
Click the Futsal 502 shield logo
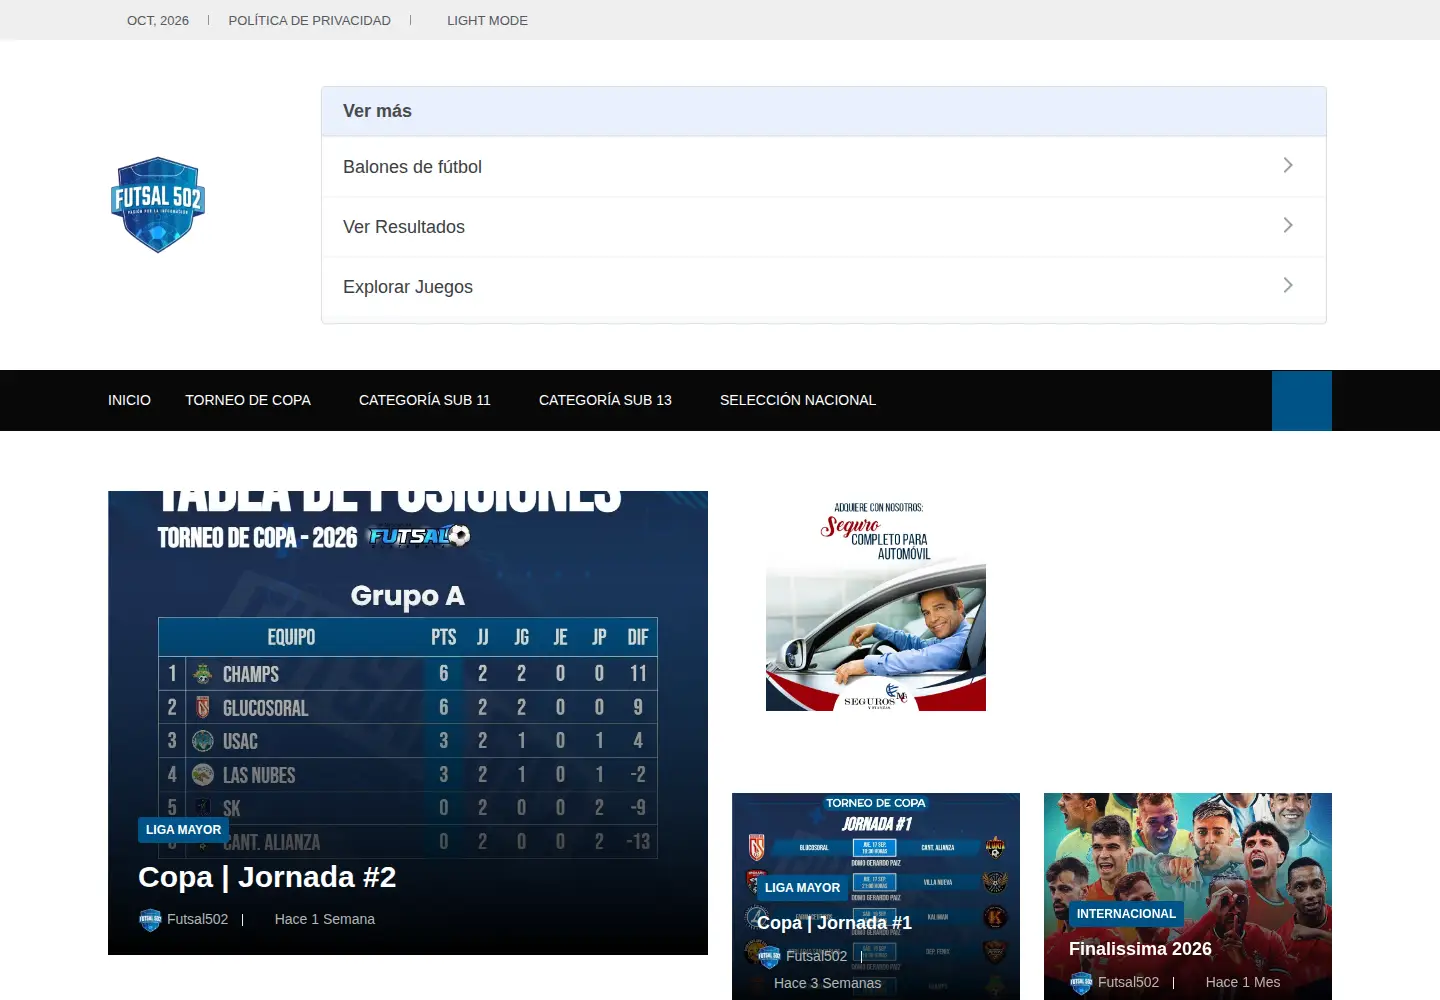(158, 205)
